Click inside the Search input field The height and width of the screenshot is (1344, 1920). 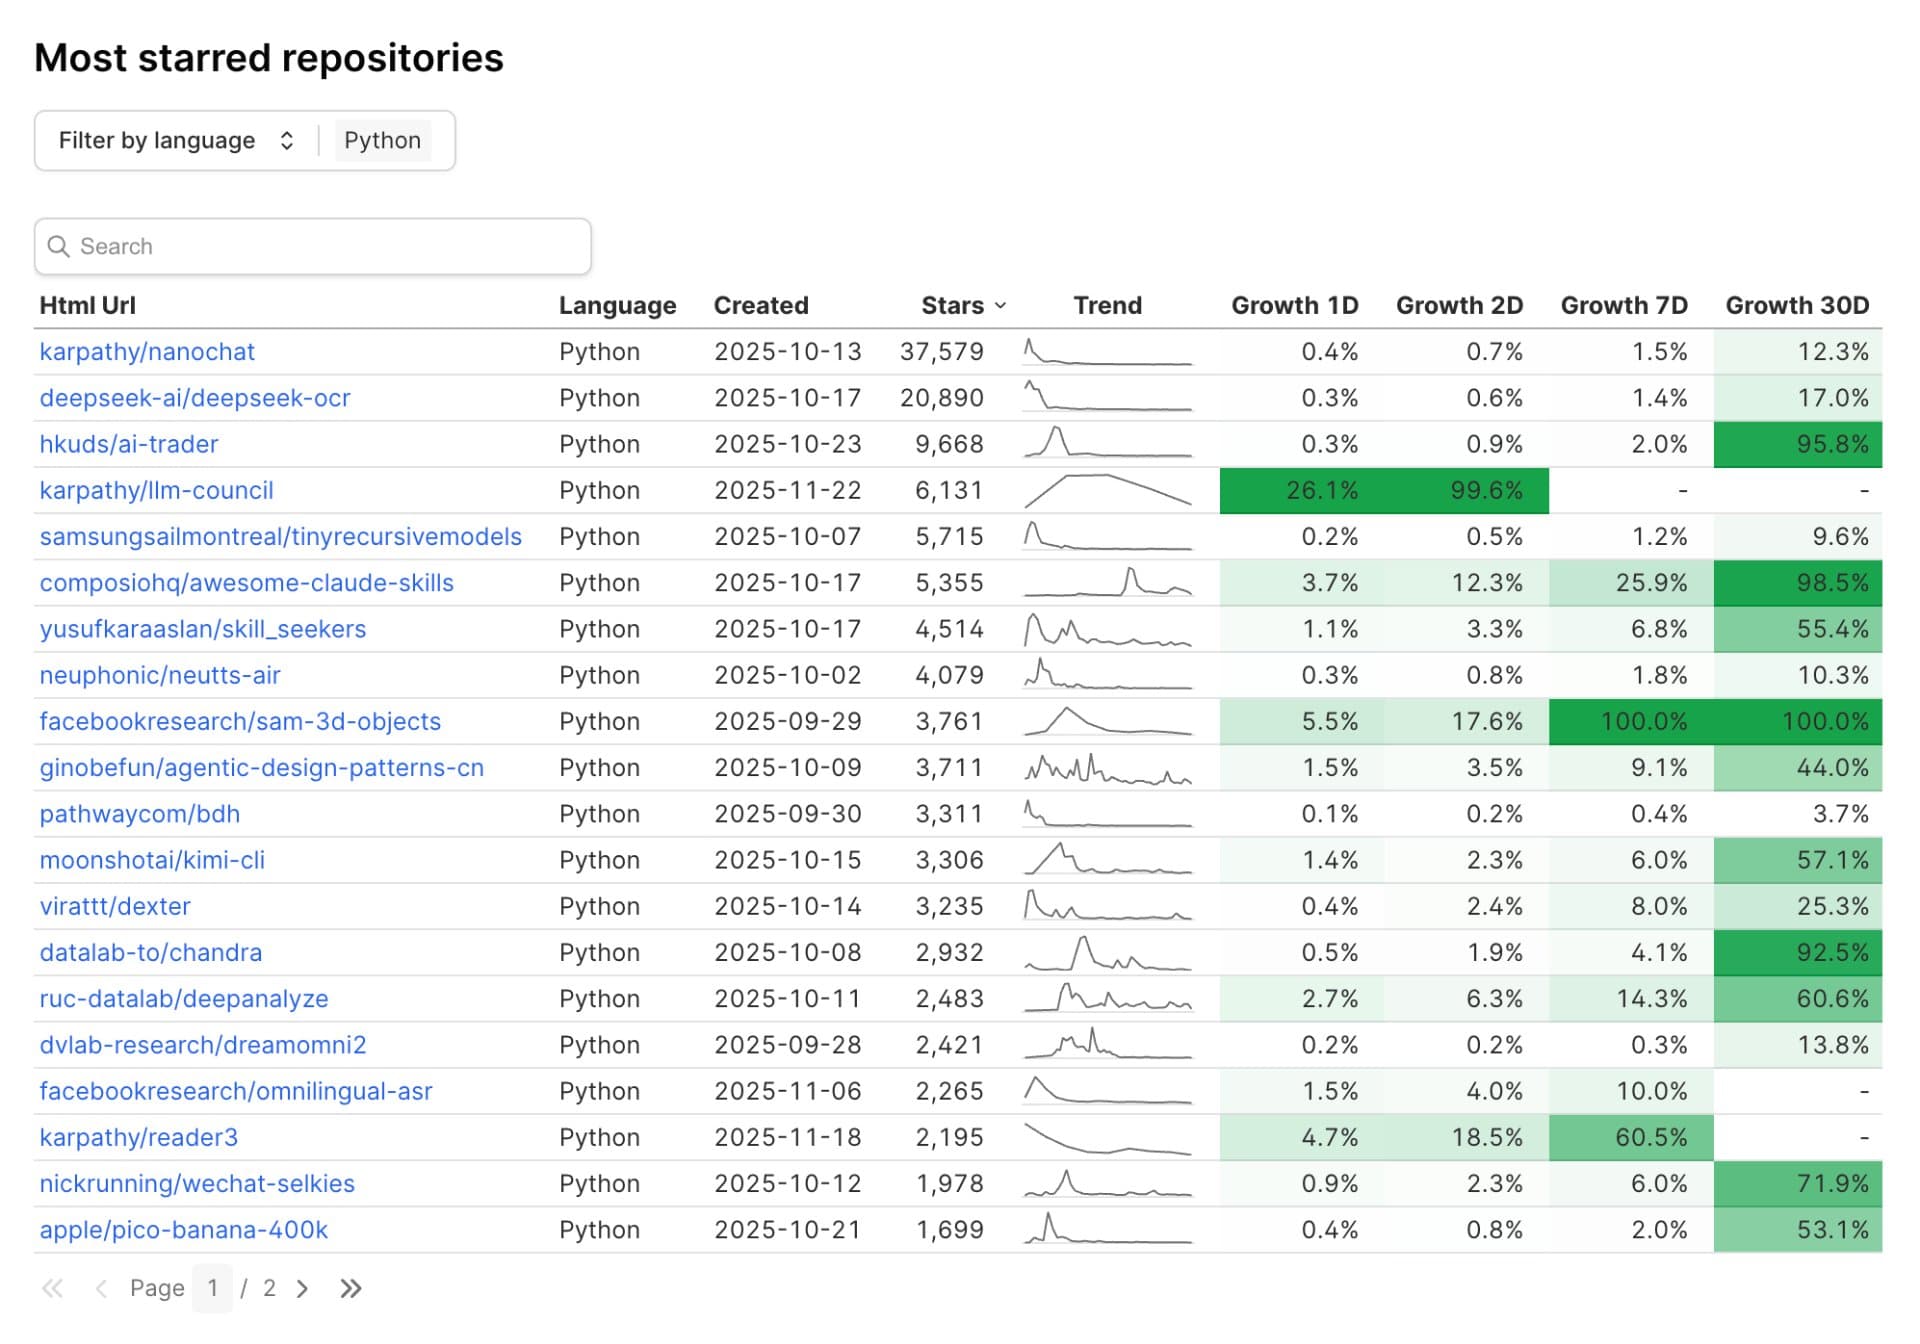click(300, 246)
